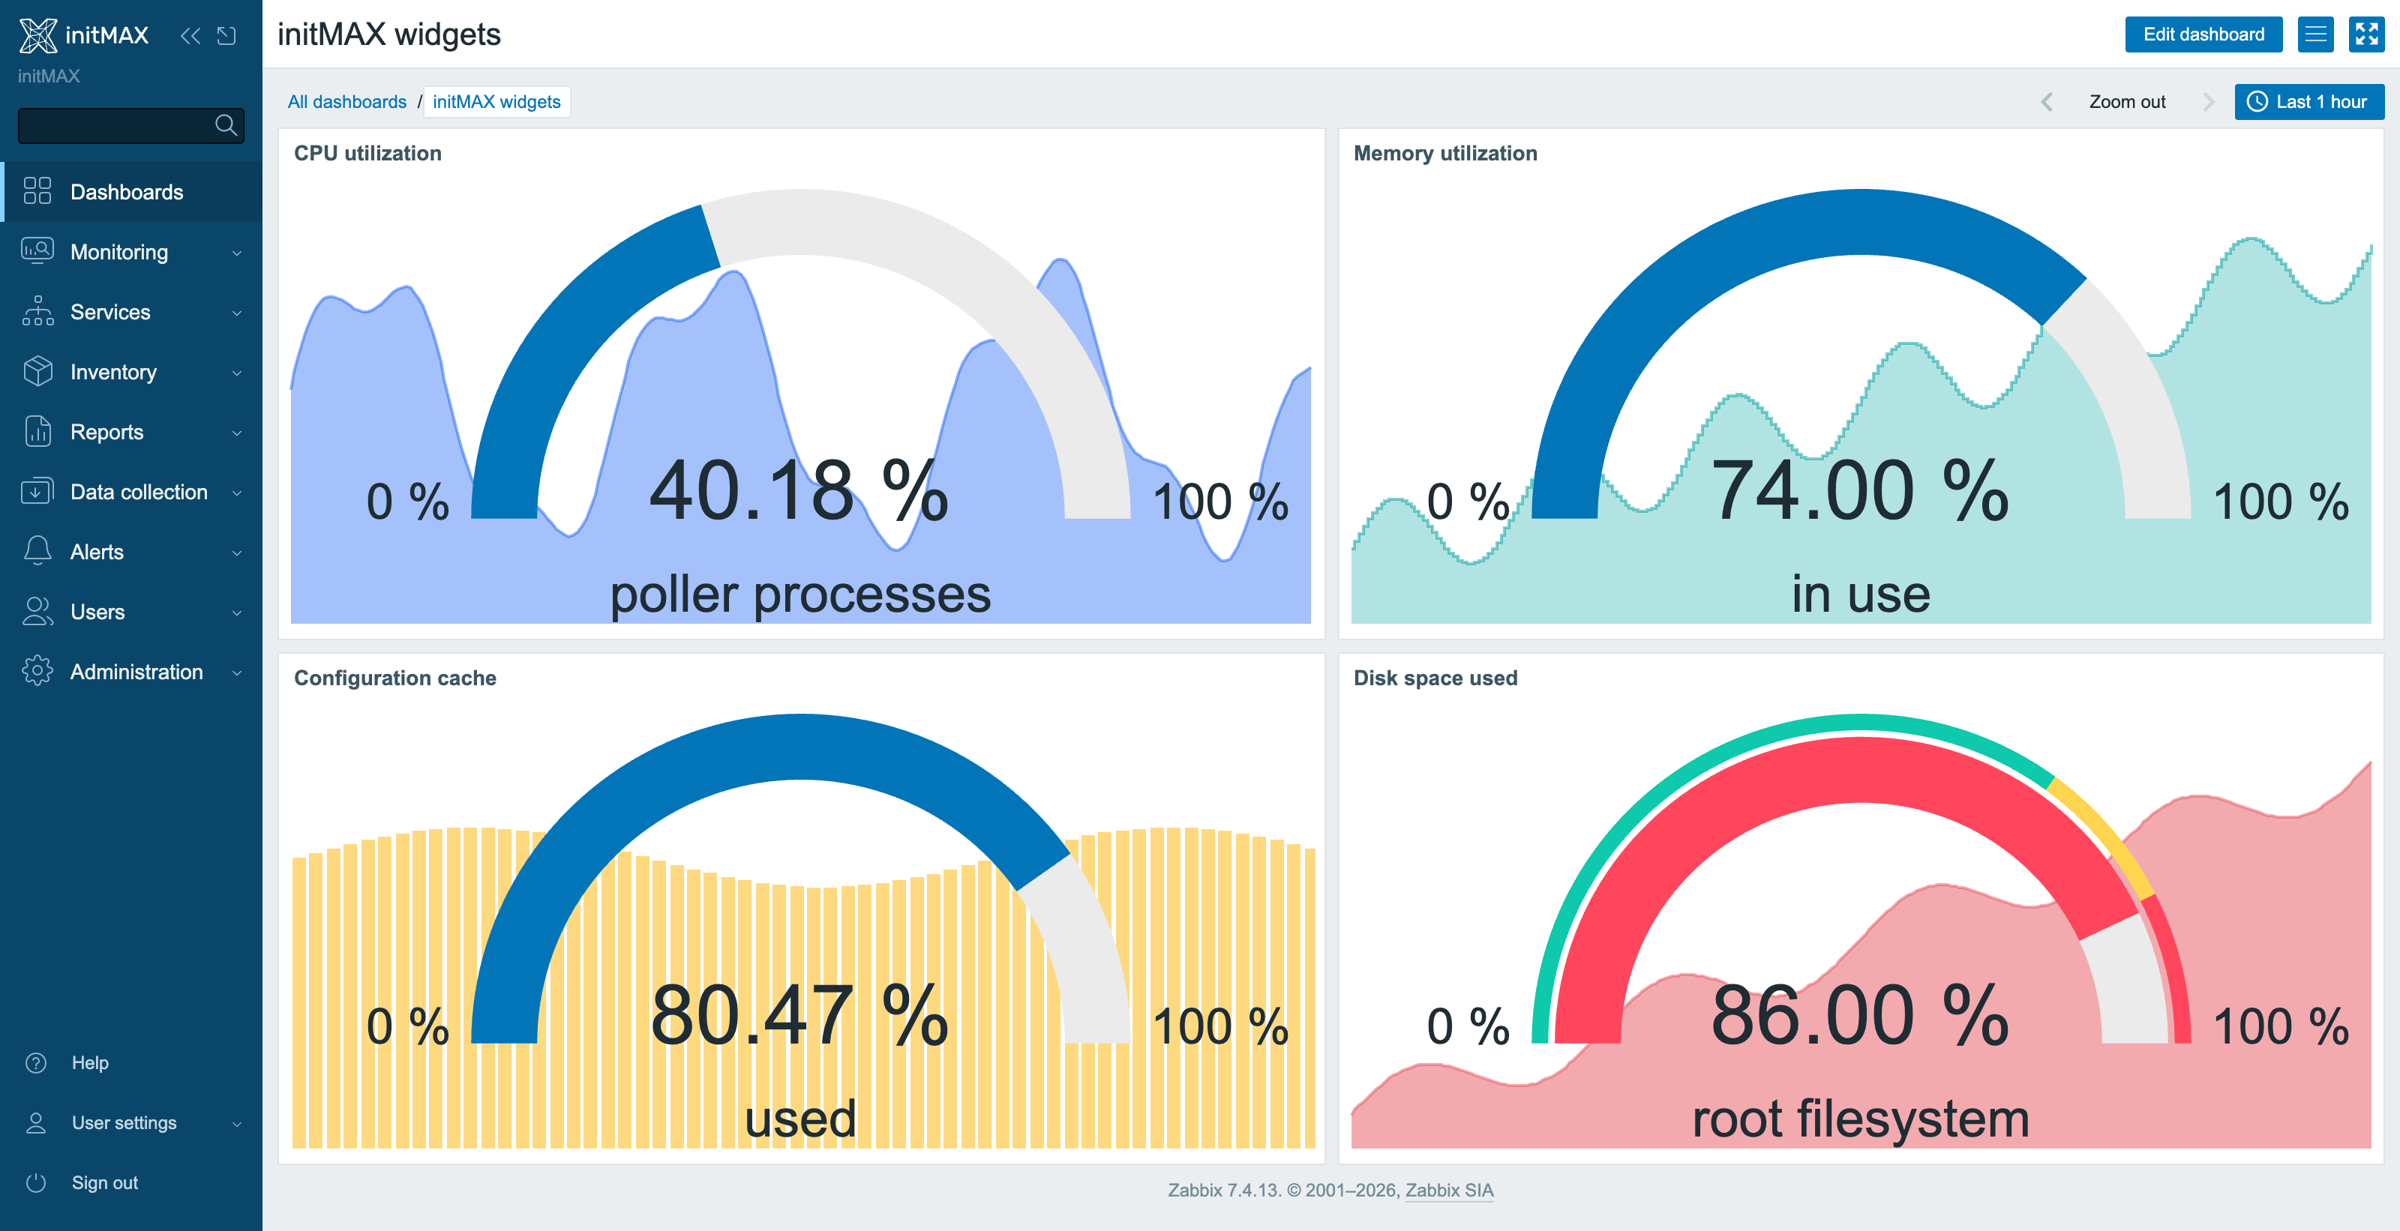Enter kiosk mode with fullscreen icon
Screen dimensions: 2400x1231
2367,35
